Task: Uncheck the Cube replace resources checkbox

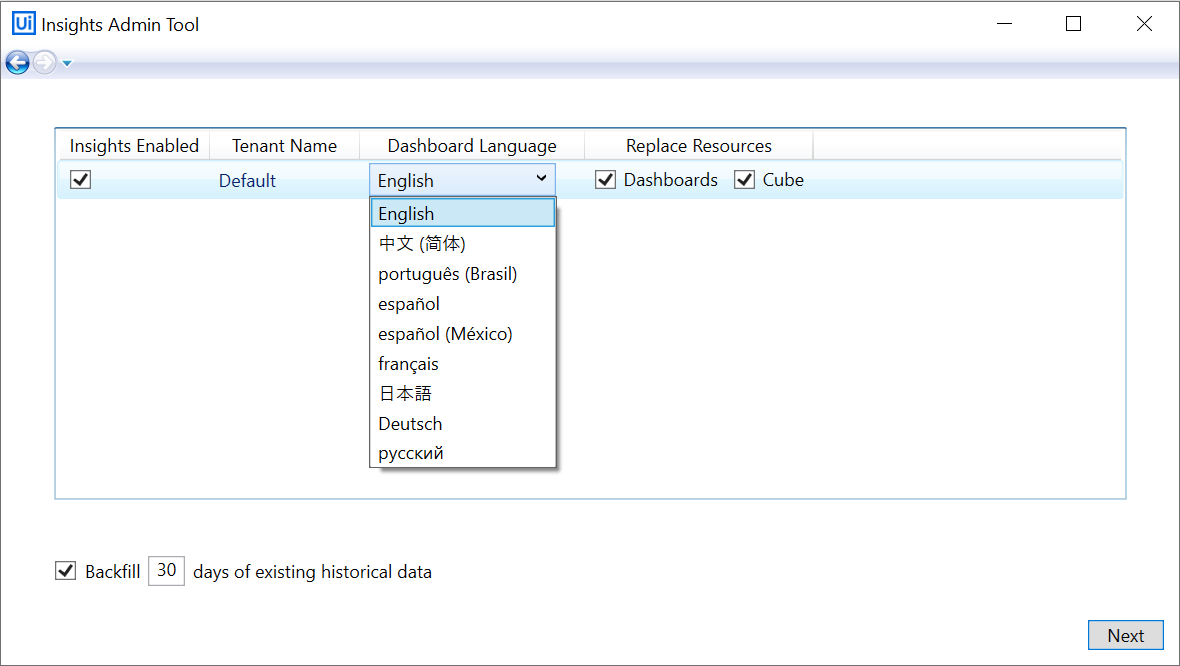Action: click(x=744, y=180)
